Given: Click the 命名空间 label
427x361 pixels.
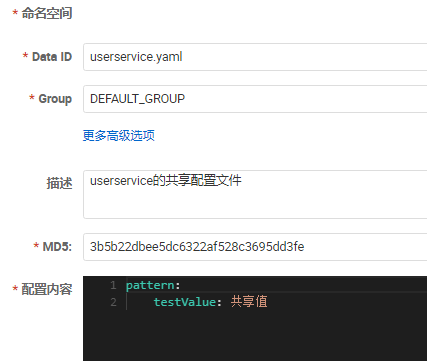Looking at the screenshot, I should pos(47,14).
